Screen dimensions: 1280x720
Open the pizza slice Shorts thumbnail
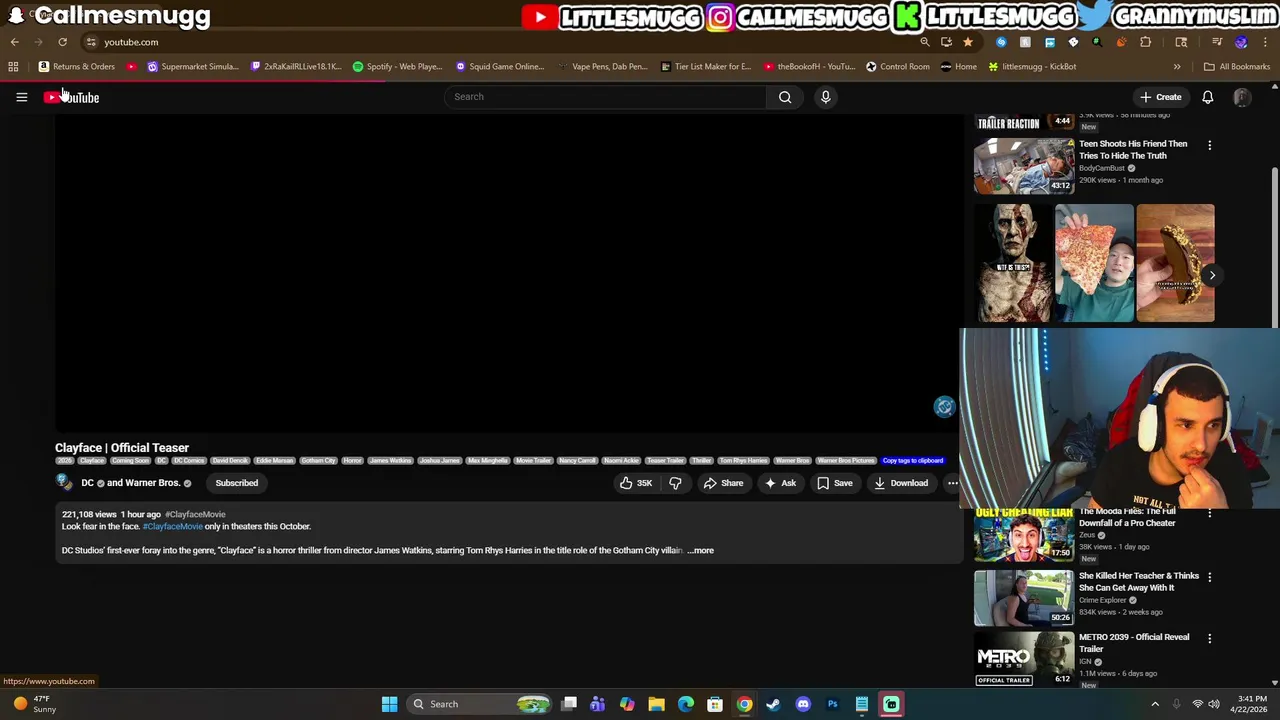pos(1094,264)
